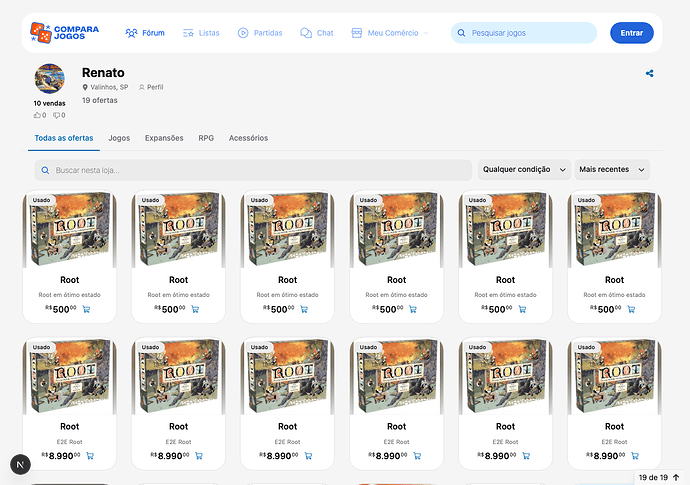690x485 pixels.
Task: Open the Chat page
Action: click(x=317, y=33)
